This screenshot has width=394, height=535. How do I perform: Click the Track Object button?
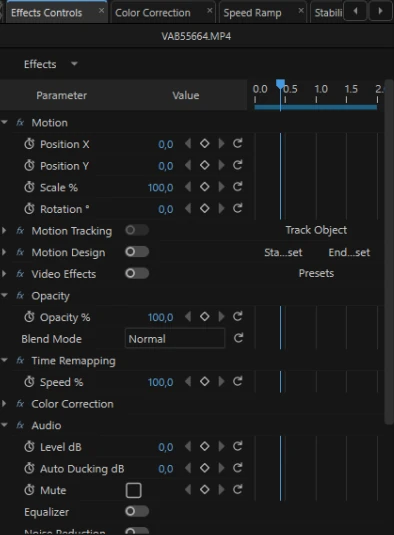(316, 230)
